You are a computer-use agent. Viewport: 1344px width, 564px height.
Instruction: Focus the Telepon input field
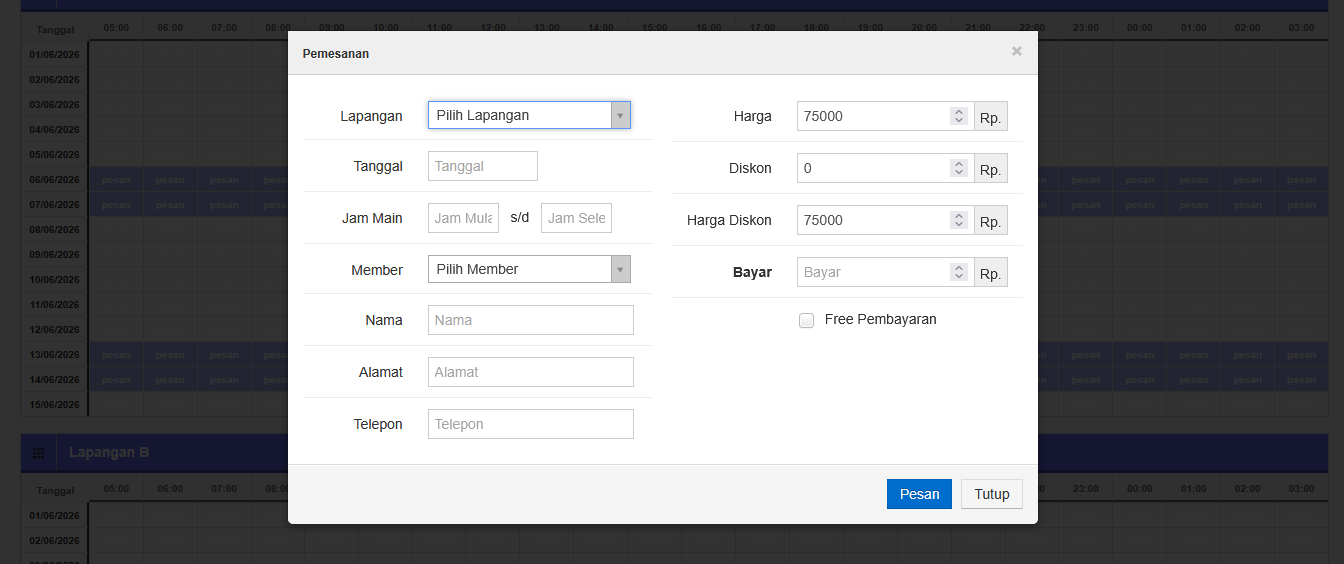531,424
